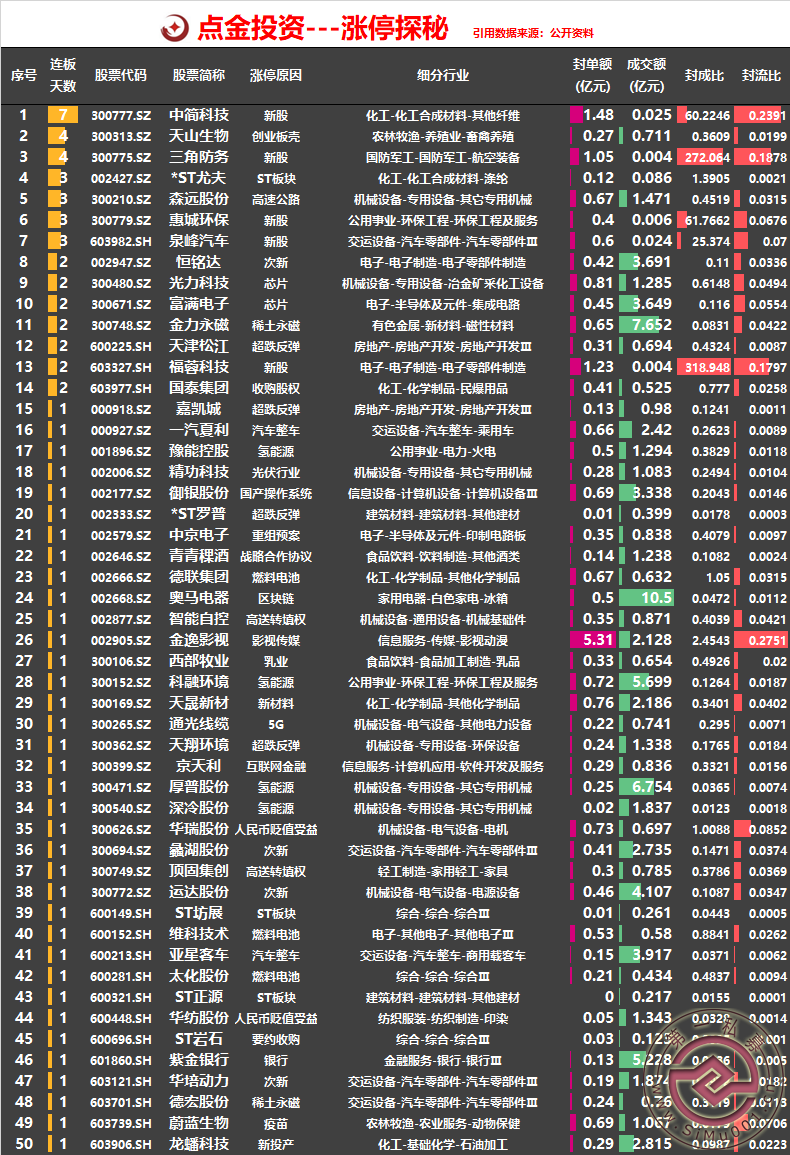
Task: Click 新材料 reason for 天晟新材
Action: tap(276, 704)
